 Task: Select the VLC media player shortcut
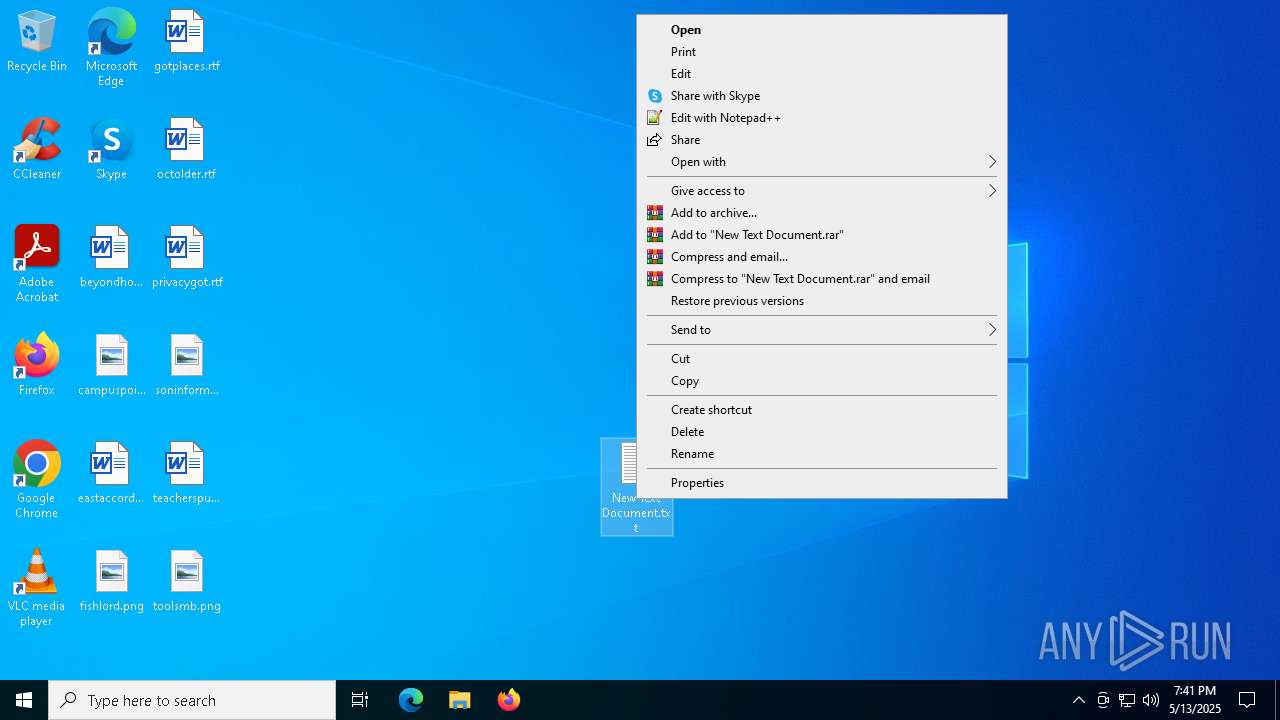(37, 589)
